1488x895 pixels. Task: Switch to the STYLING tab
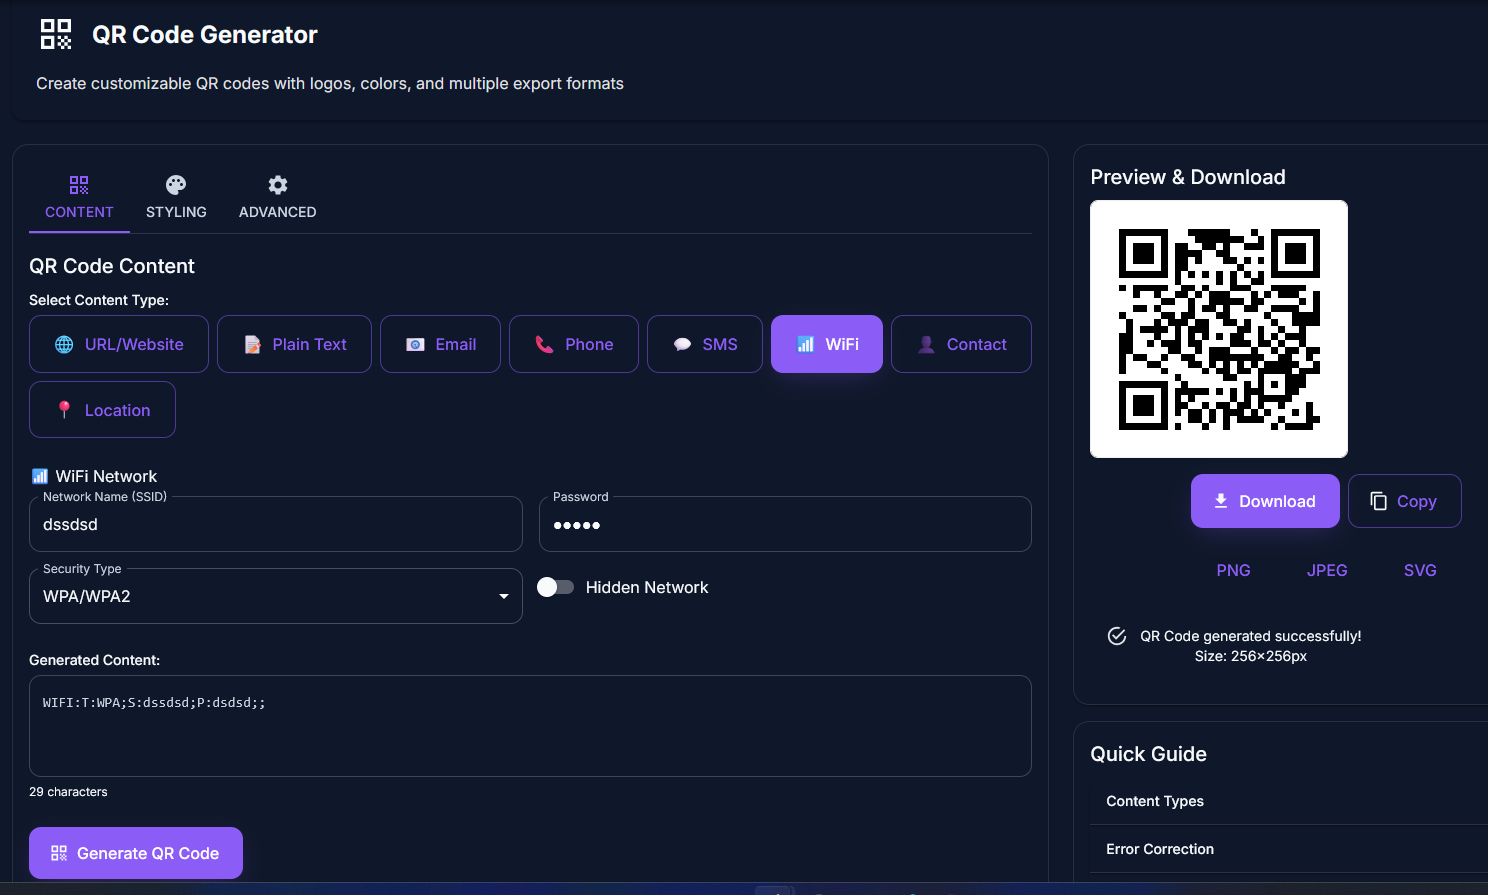(176, 197)
